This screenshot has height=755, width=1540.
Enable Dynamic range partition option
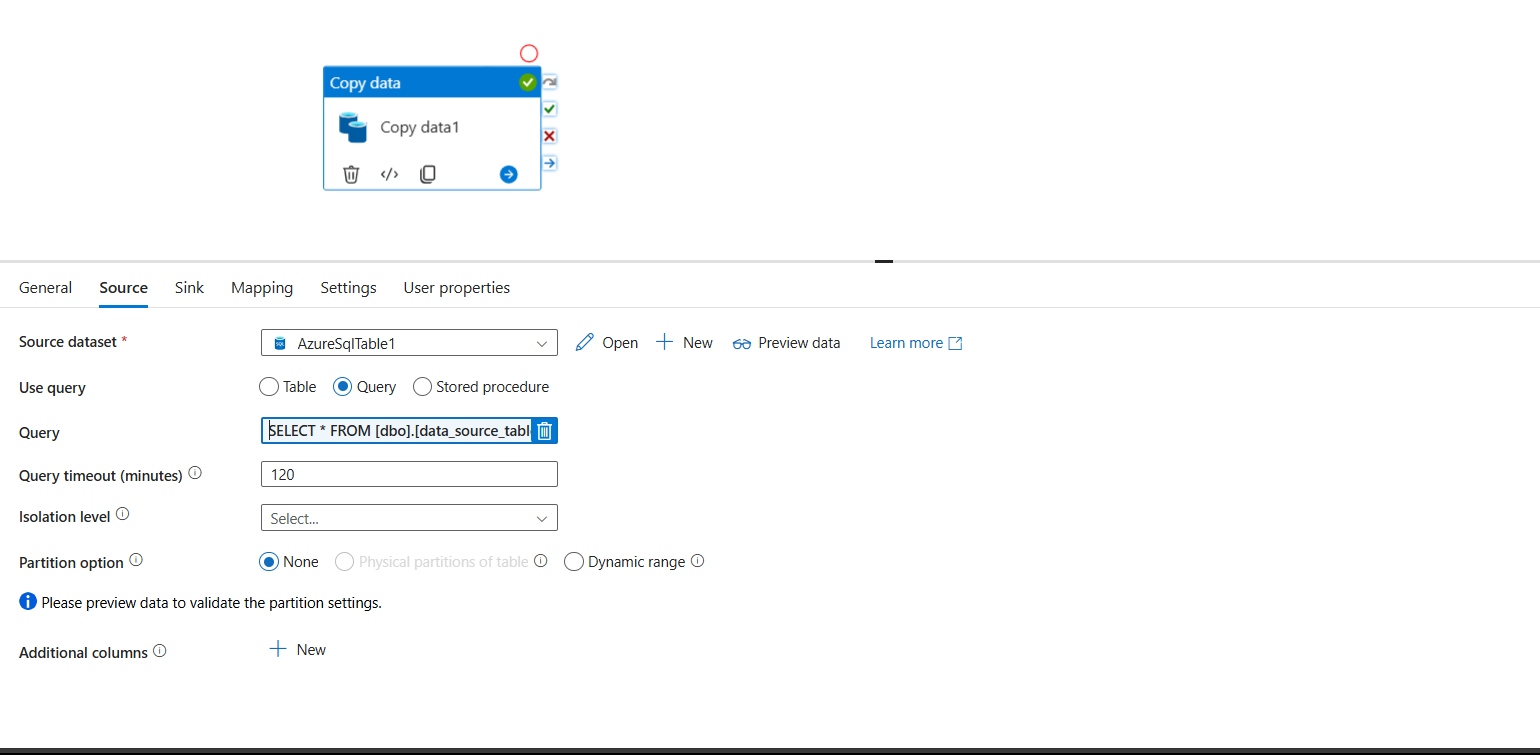tap(573, 561)
